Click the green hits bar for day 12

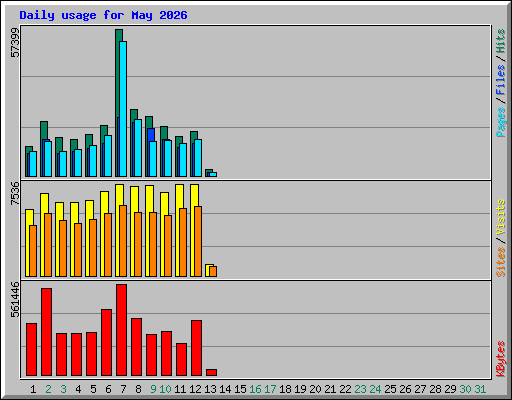(x=194, y=135)
